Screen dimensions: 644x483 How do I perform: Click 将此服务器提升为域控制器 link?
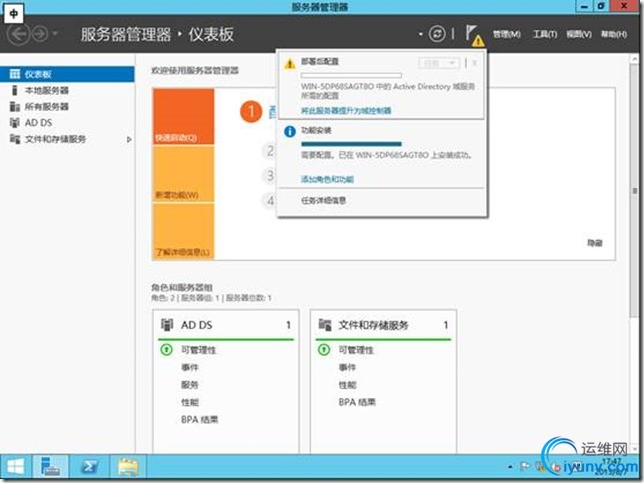(x=346, y=110)
